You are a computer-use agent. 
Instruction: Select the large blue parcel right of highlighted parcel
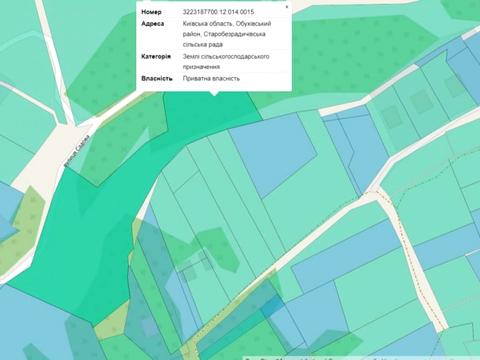[x=273, y=153]
